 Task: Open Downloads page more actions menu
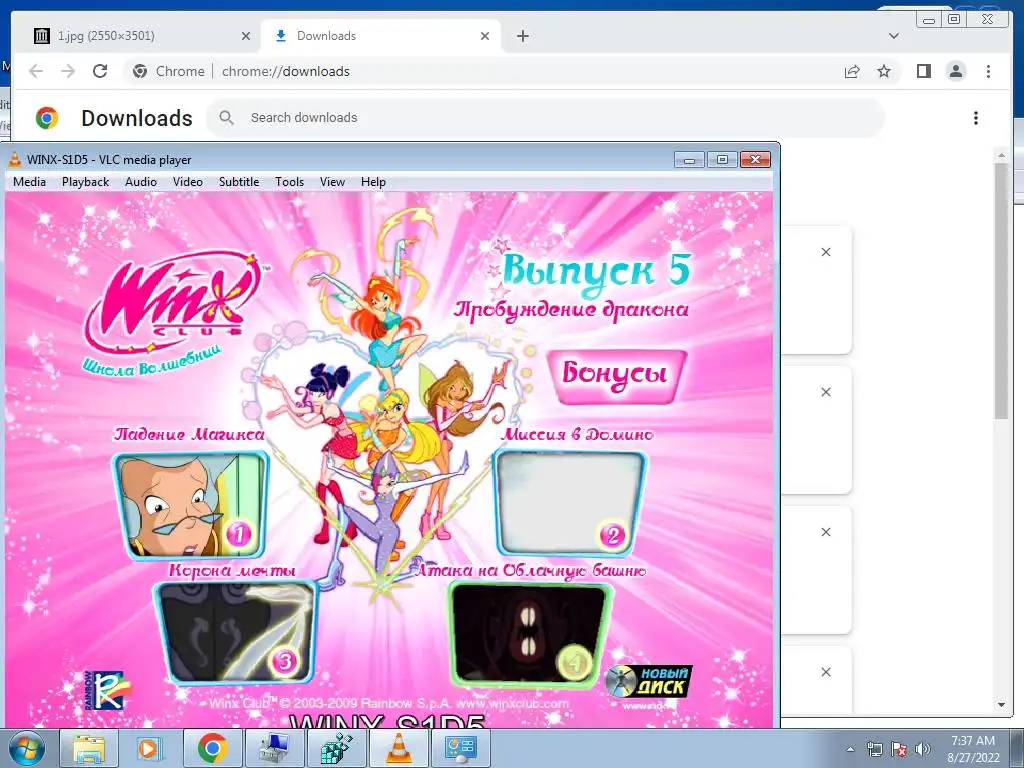tap(976, 118)
